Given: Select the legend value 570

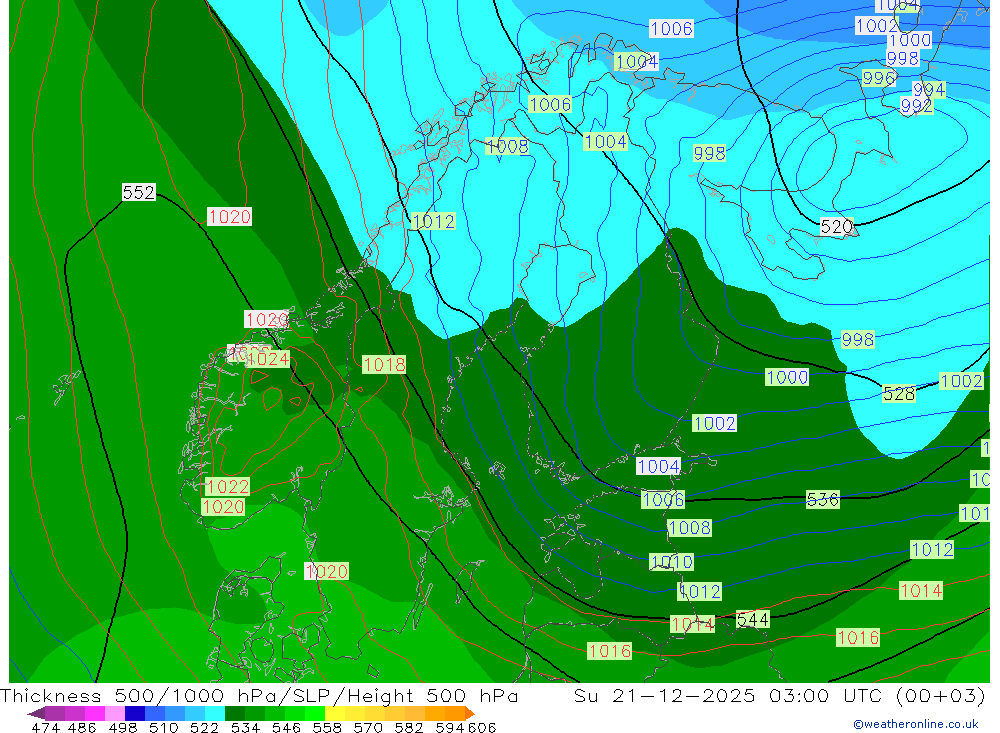Looking at the screenshot, I should coord(368,727).
